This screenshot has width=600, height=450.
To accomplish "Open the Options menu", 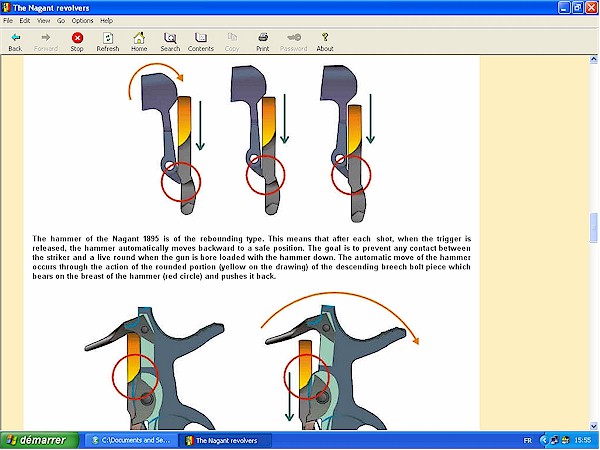I will click(82, 21).
